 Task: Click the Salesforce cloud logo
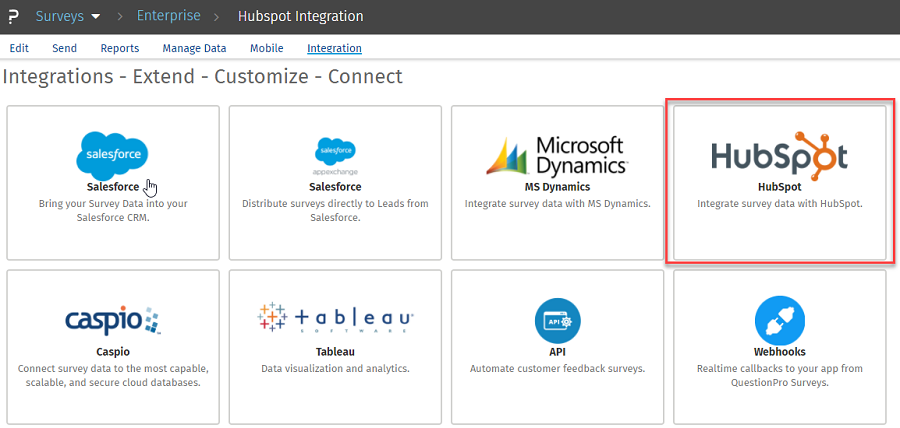coord(112,153)
